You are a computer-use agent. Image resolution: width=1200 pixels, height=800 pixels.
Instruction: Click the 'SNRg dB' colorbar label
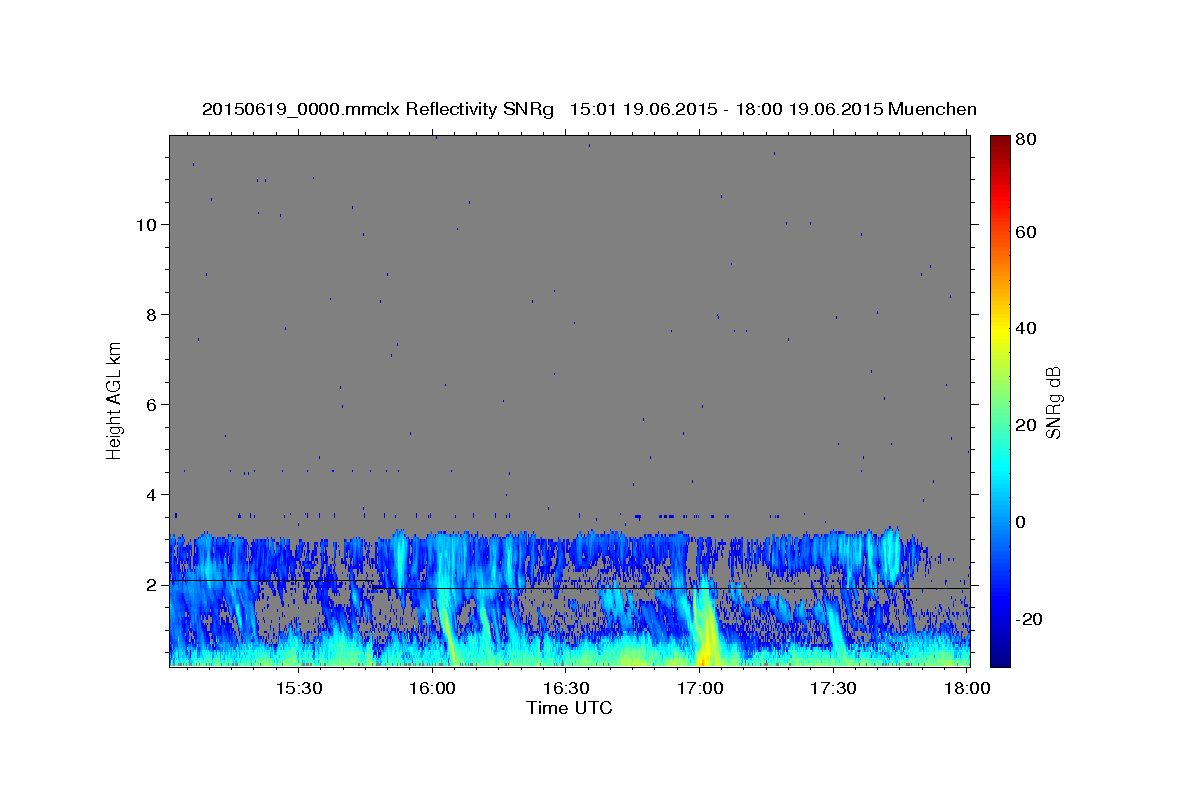click(x=1054, y=402)
